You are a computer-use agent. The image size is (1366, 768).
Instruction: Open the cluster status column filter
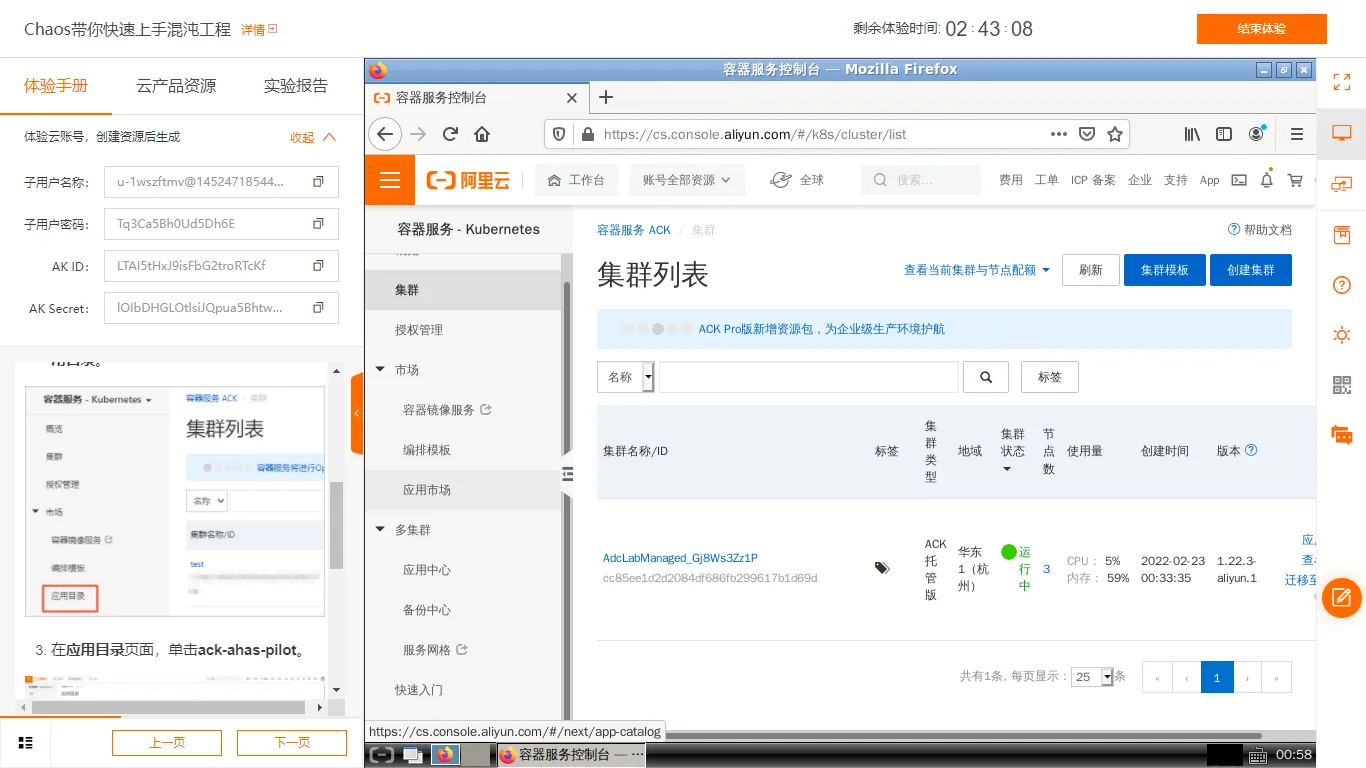[x=1007, y=469]
